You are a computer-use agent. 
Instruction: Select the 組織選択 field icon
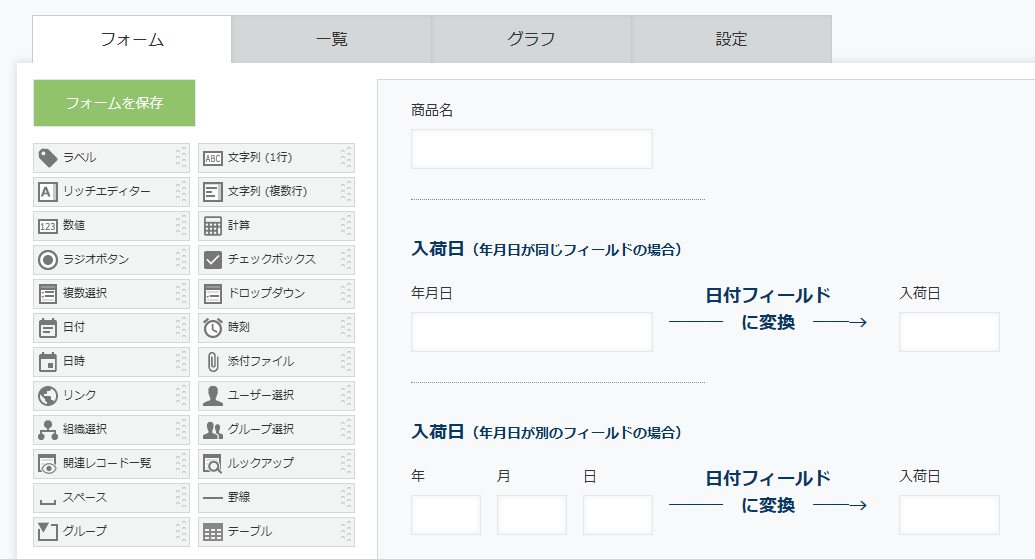pyautogui.click(x=48, y=430)
